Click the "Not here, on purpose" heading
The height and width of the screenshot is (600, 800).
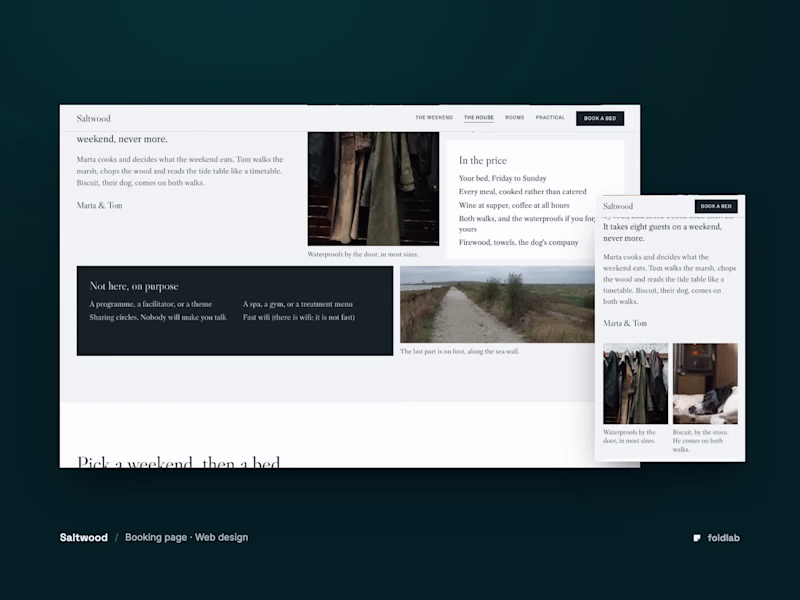pos(134,286)
